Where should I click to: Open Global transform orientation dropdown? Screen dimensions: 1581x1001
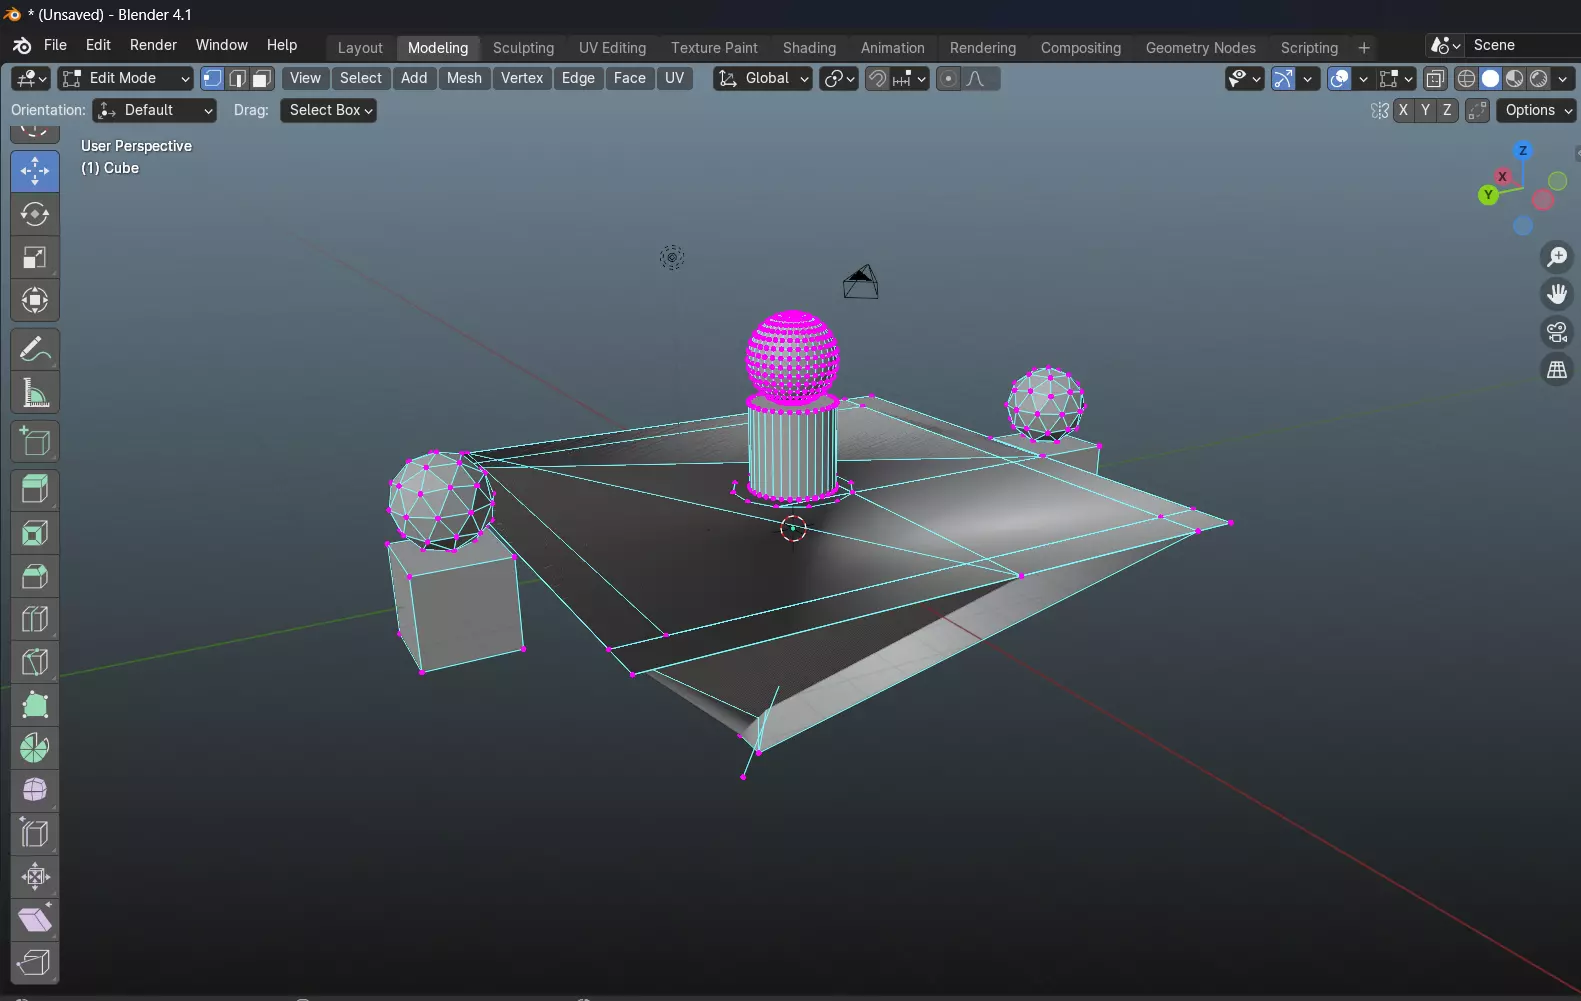pyautogui.click(x=763, y=78)
